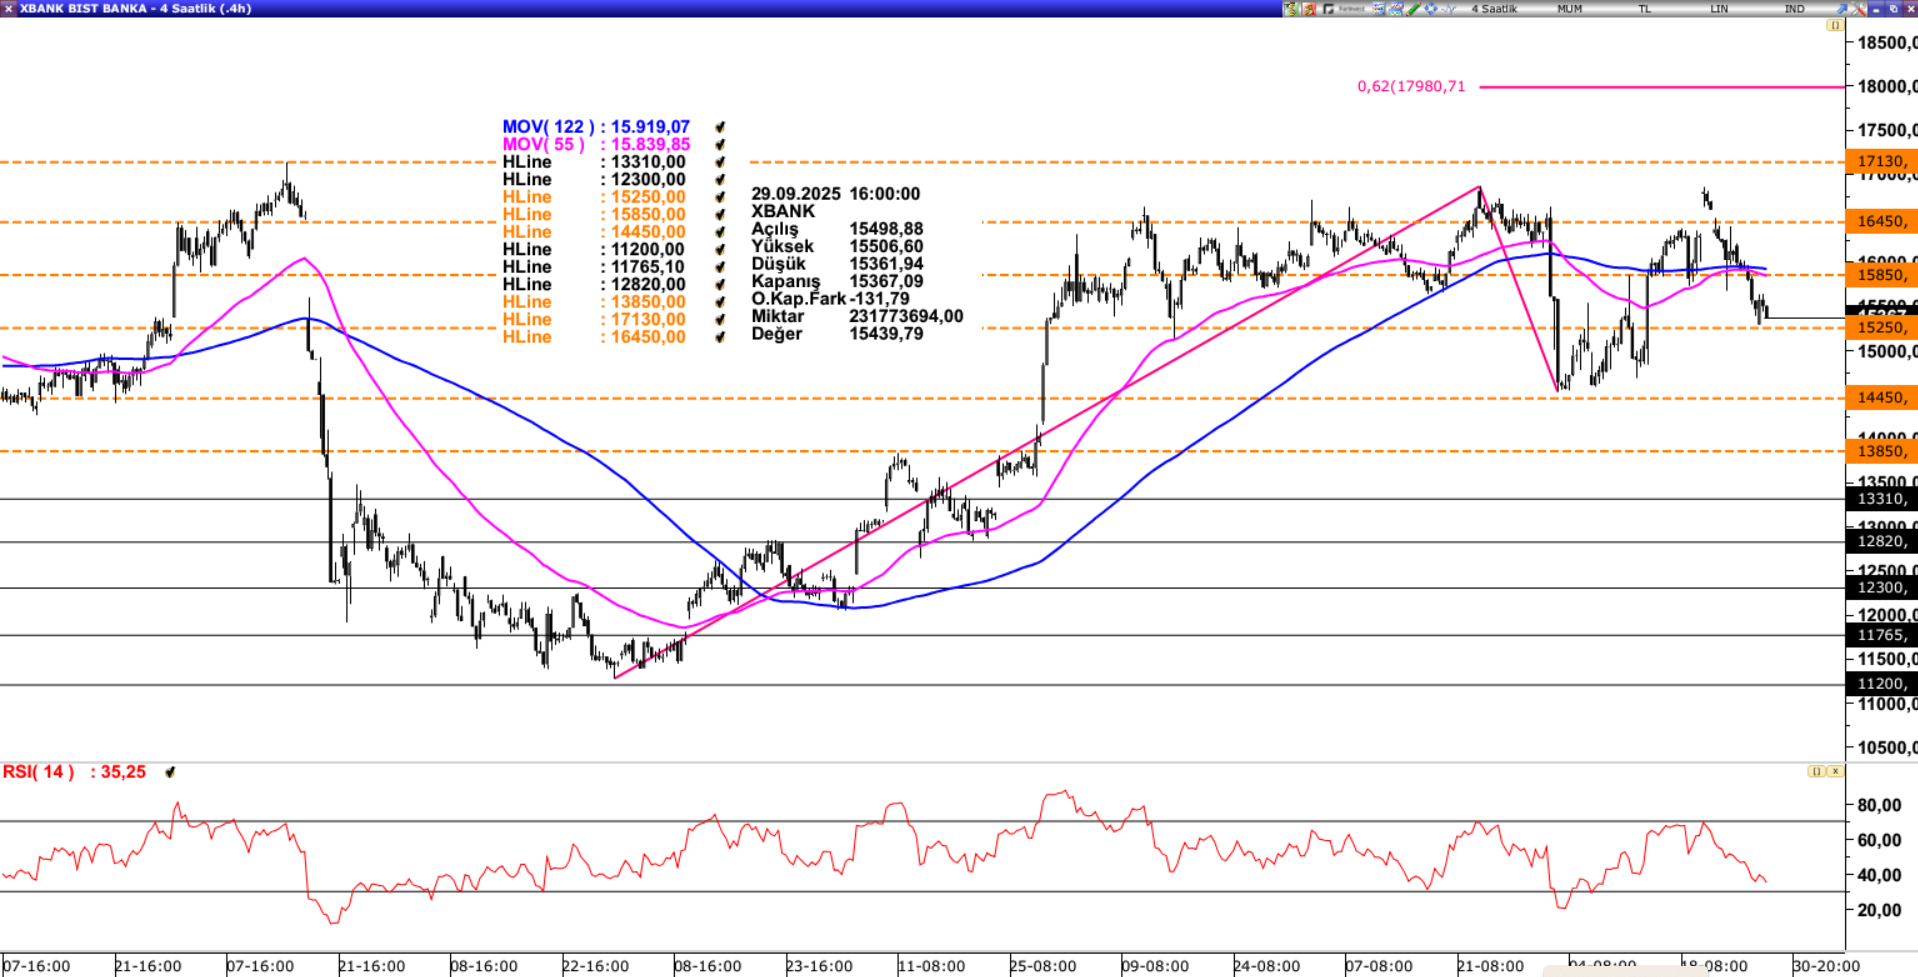This screenshot has height=977, width=1918.
Task: Open the MUM chart type selector
Action: point(1569,9)
